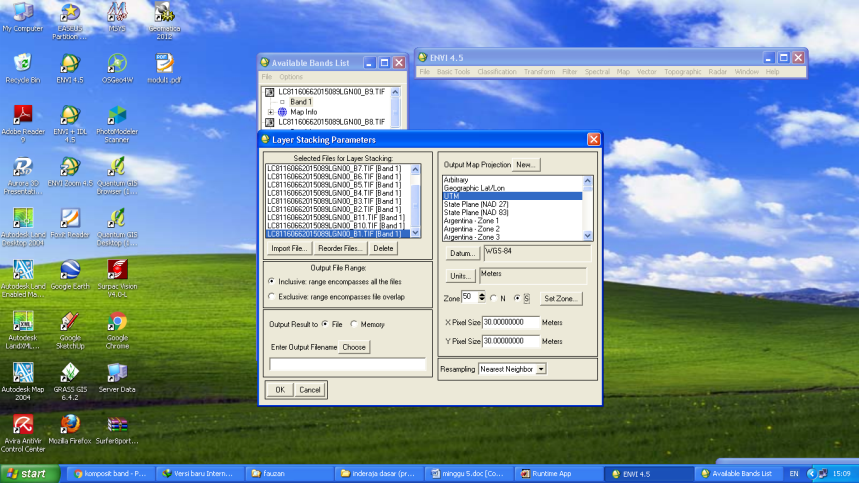
Task: Launch ENVI Zoom 4.5 shortcut
Action: (70, 171)
